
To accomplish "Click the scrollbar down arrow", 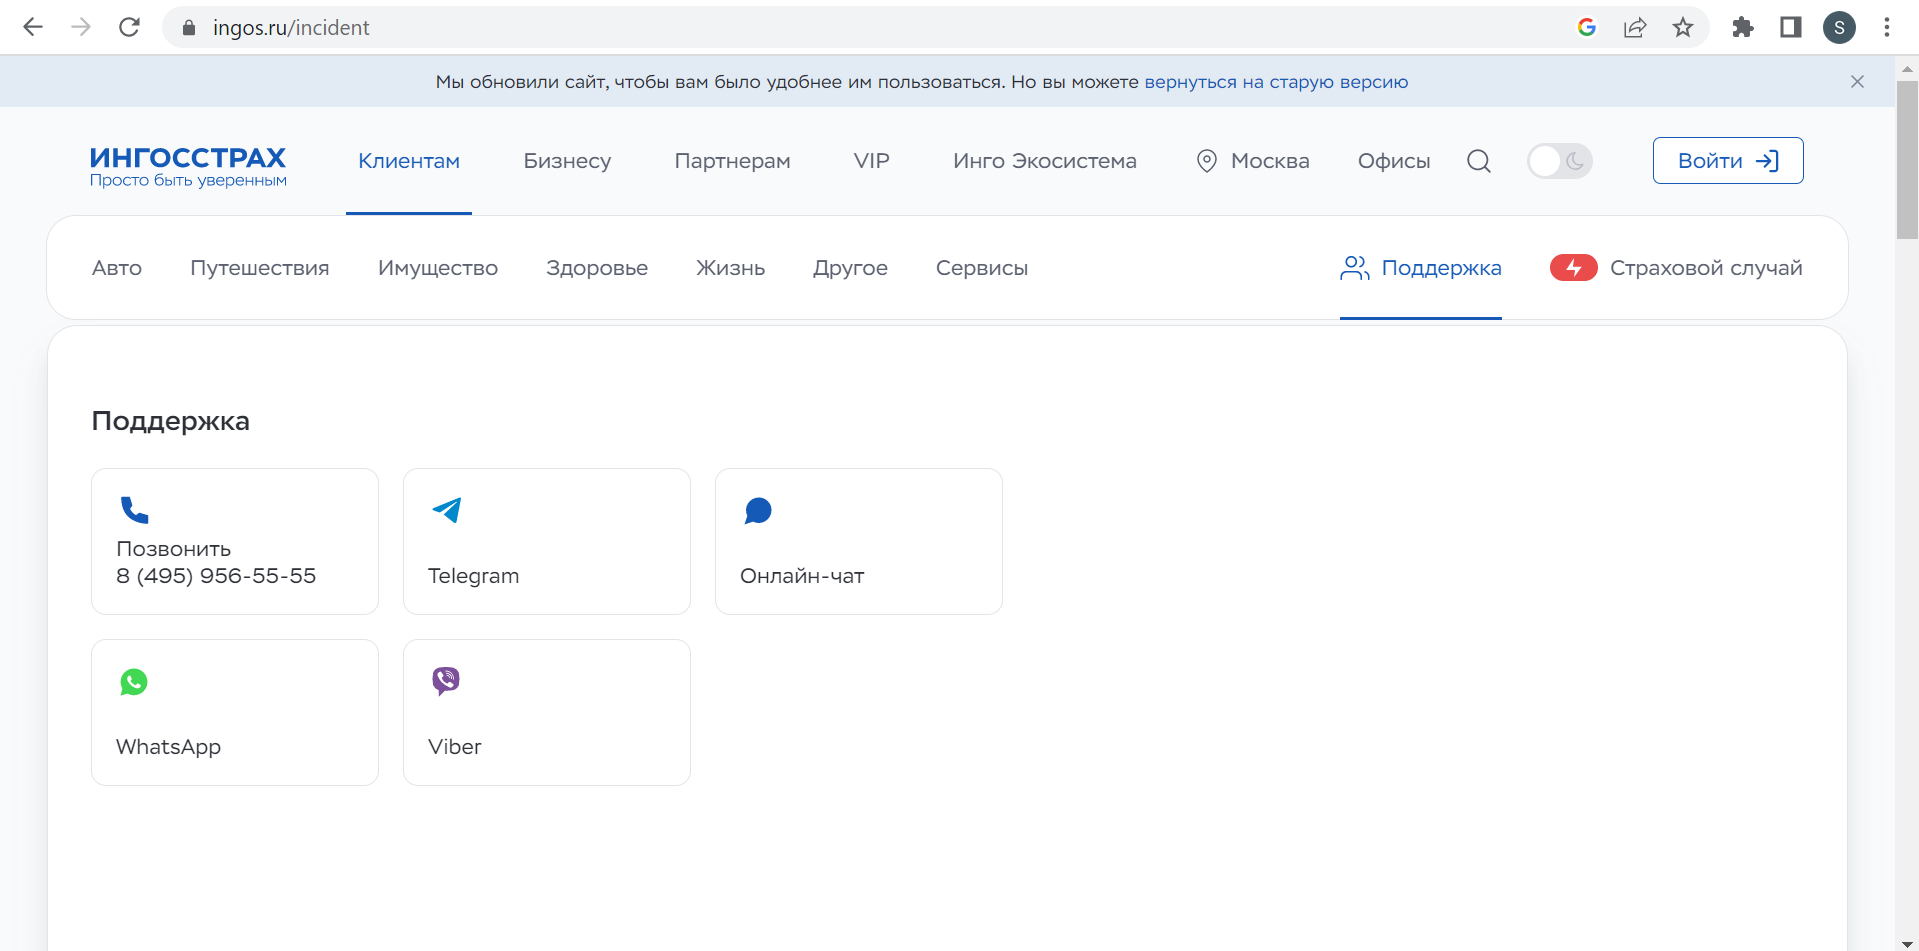I will click(1907, 943).
